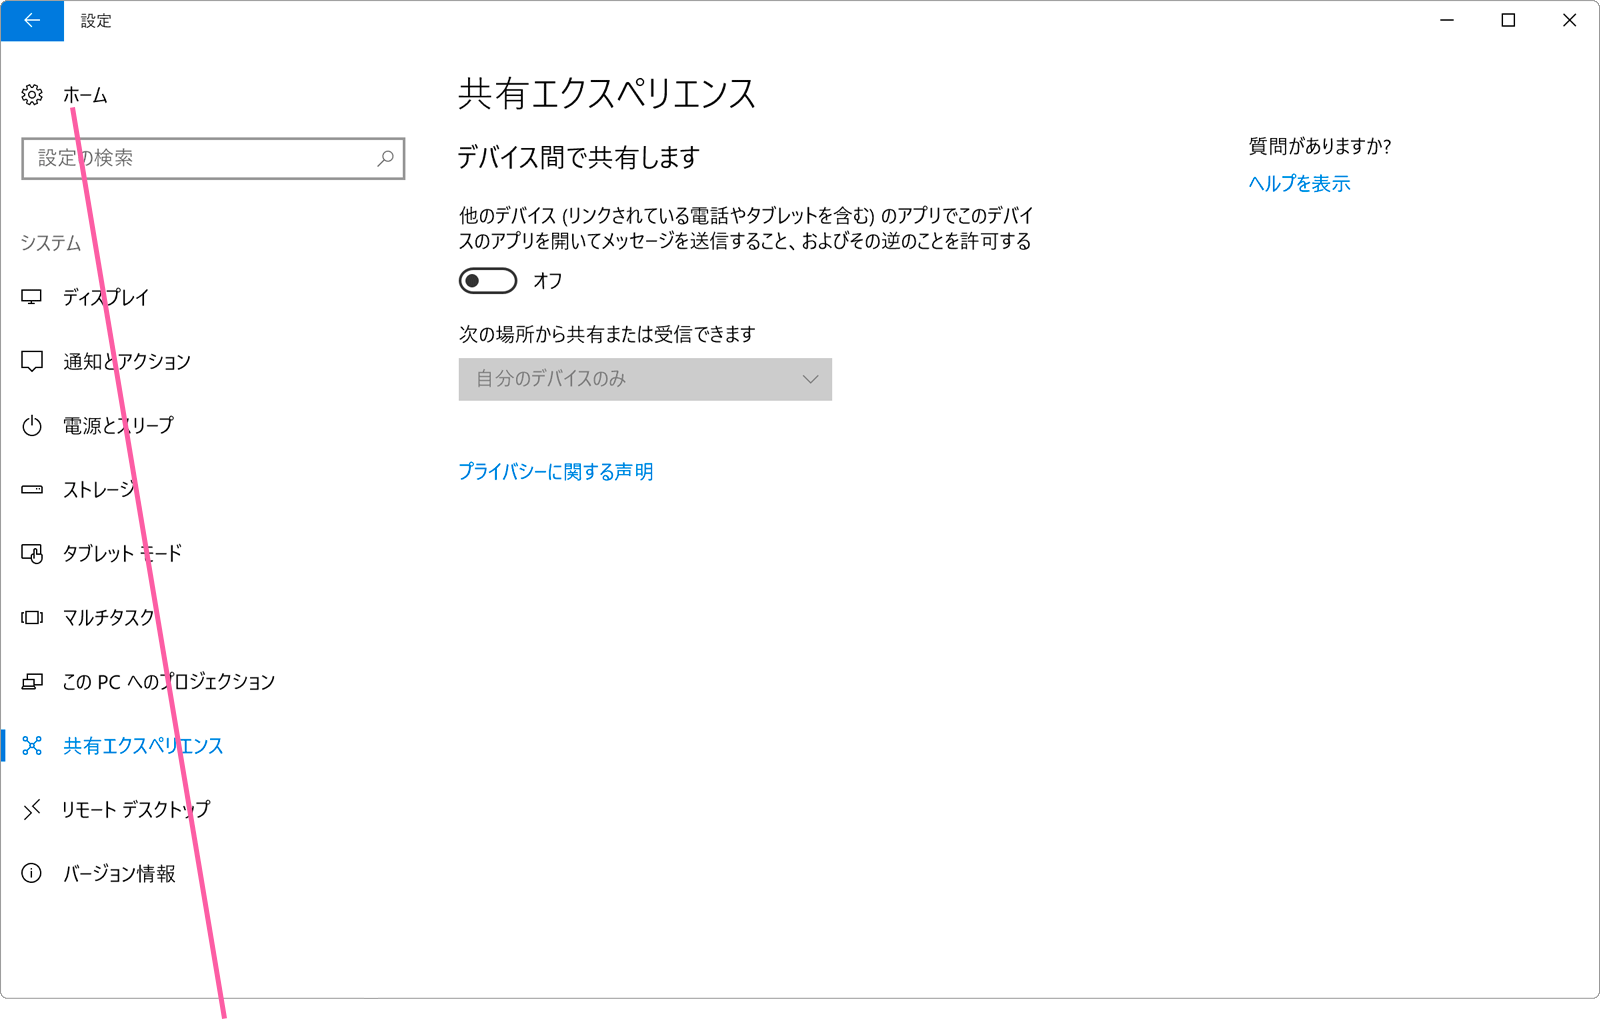Screen dimensions: 1600x1019
Task: Select ディスプレイ in the sidebar
Action: point(106,297)
